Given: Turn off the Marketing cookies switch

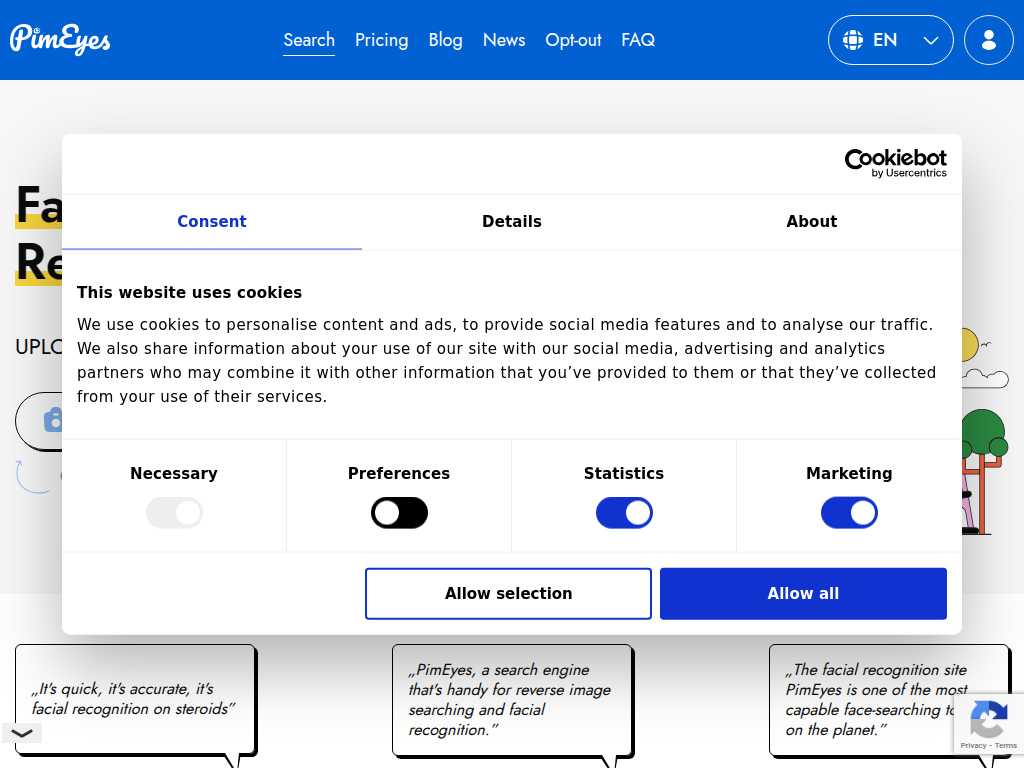Looking at the screenshot, I should (849, 513).
